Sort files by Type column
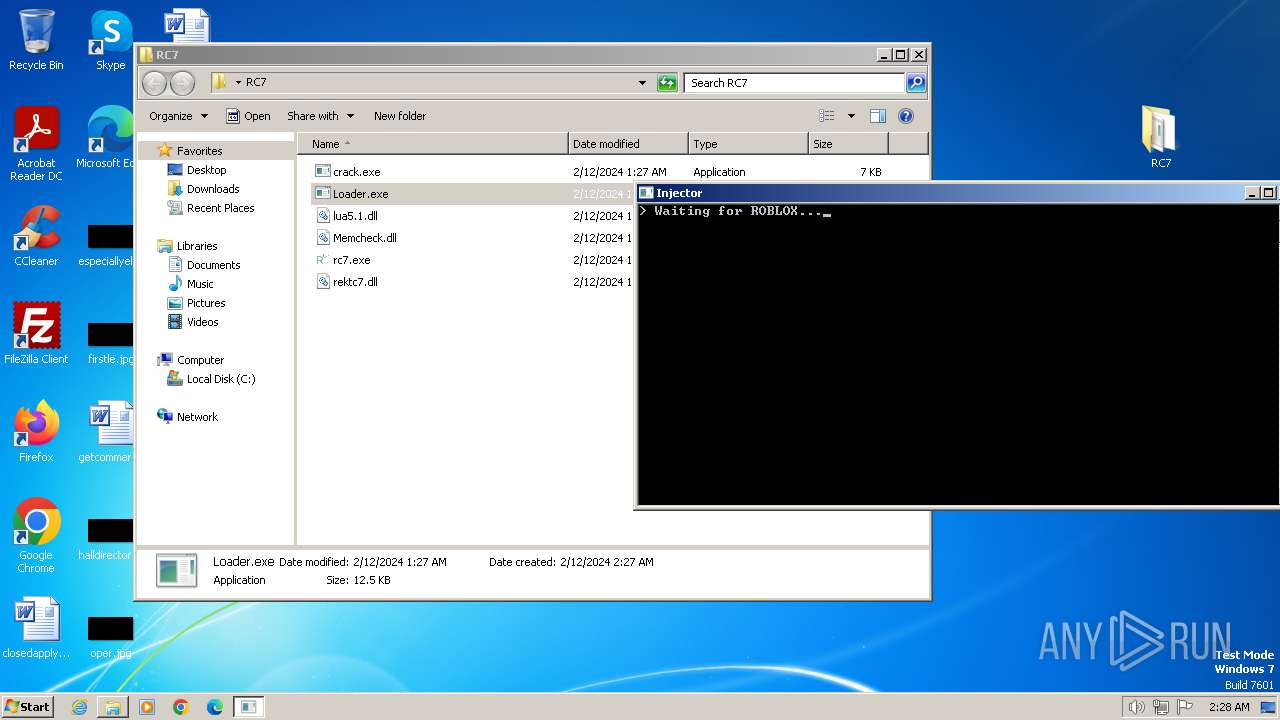The width and height of the screenshot is (1280, 720). pyautogui.click(x=748, y=144)
